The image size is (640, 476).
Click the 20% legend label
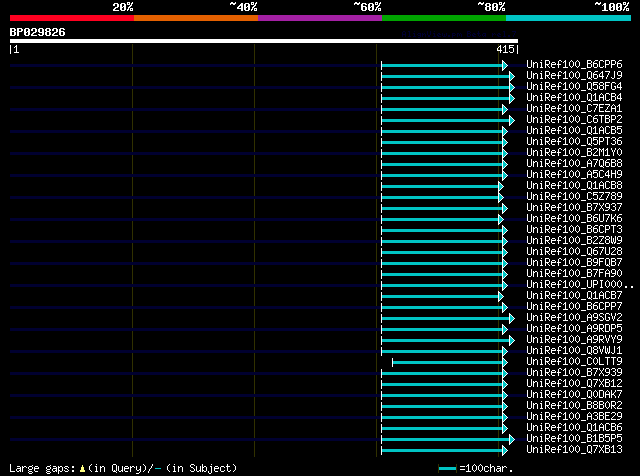point(123,7)
